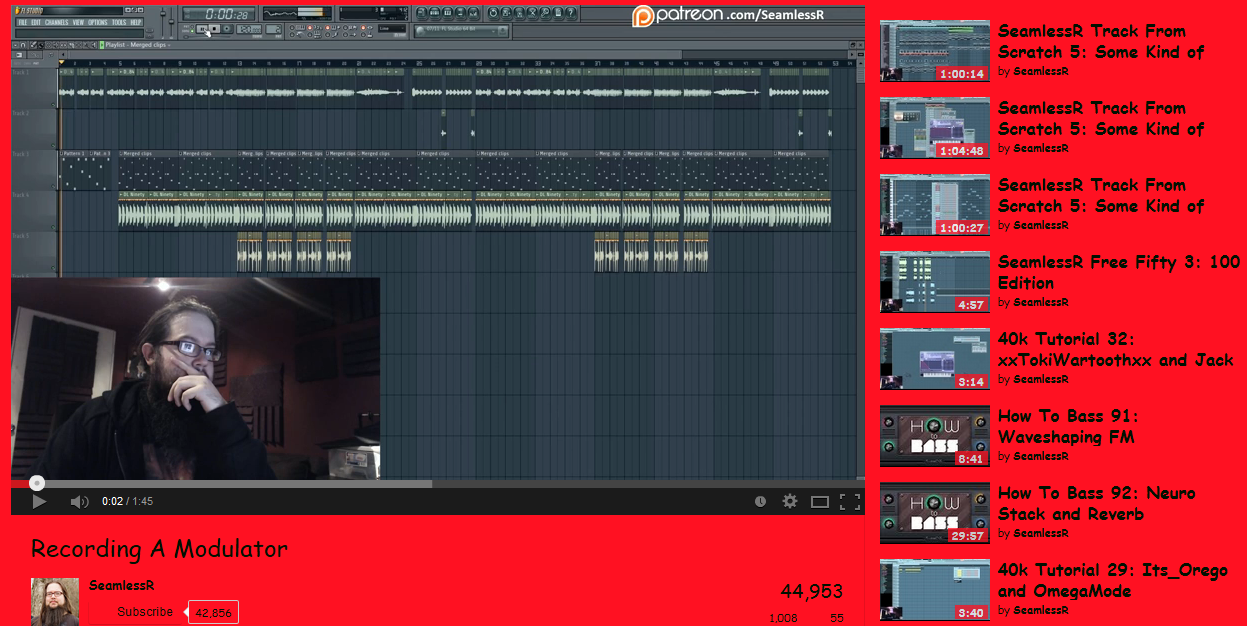1247x626 pixels.
Task: Open 40k Tutorial 29: Its_Orego video
Action: (1113, 580)
